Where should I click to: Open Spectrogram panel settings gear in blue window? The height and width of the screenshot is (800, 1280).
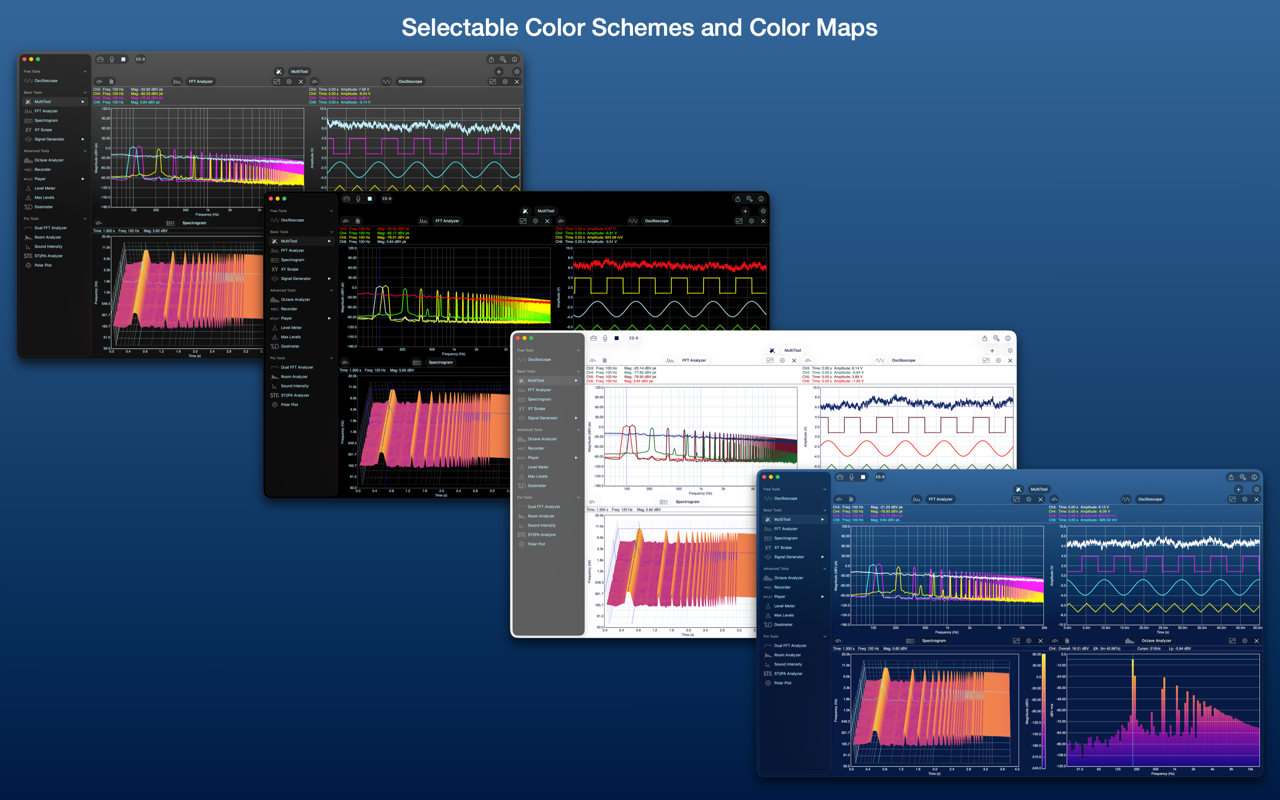pos(1029,641)
